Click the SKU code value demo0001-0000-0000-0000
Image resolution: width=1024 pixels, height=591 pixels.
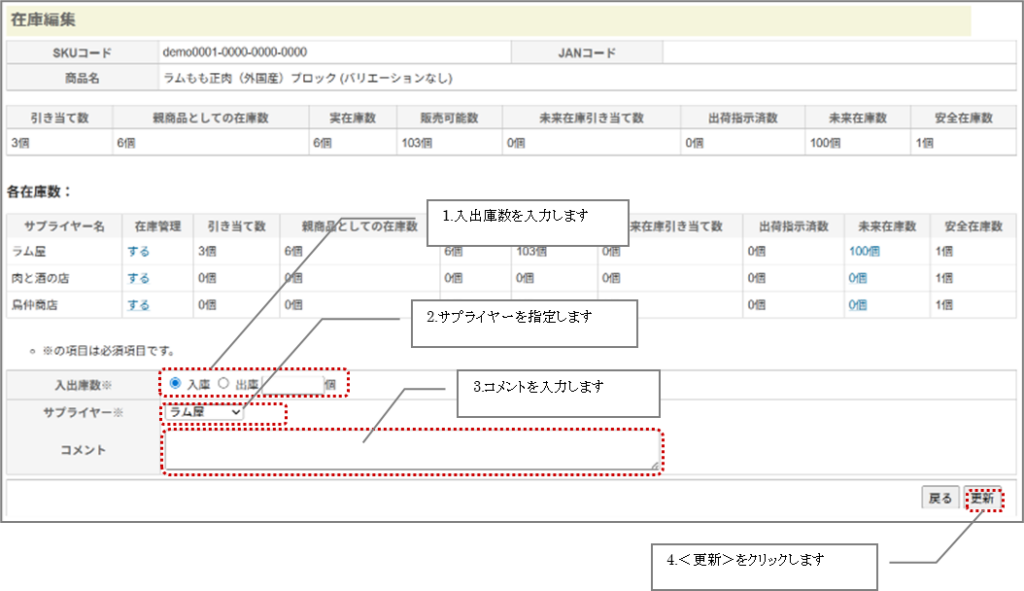pos(234,52)
